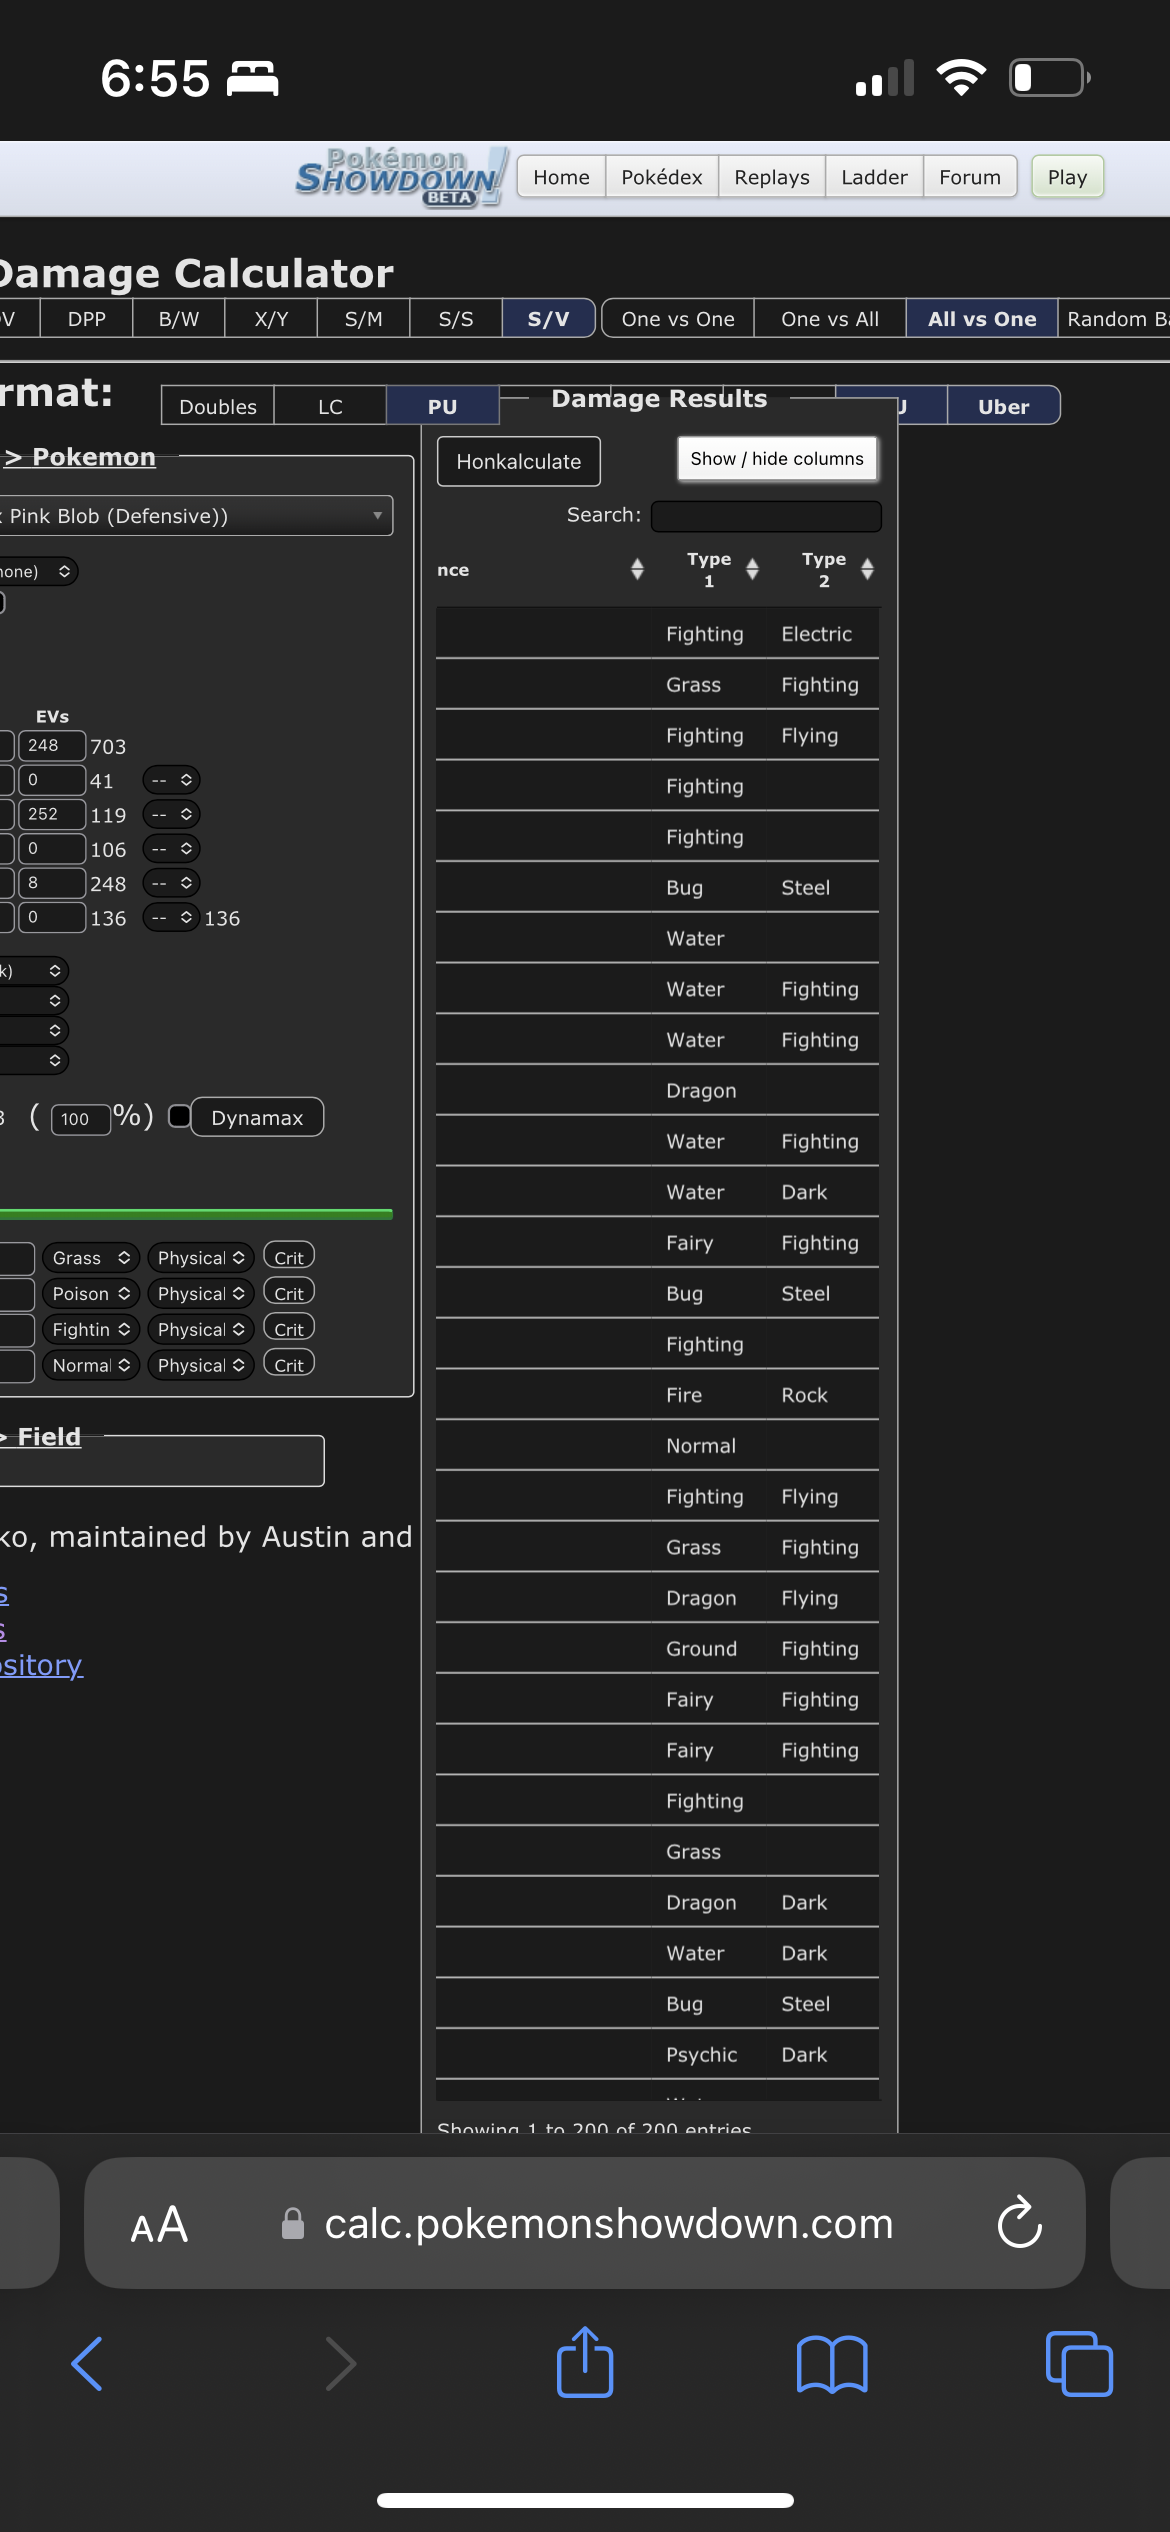Toggle Crit for the Grass move
The image size is (1170, 2532).
pyautogui.click(x=289, y=1257)
